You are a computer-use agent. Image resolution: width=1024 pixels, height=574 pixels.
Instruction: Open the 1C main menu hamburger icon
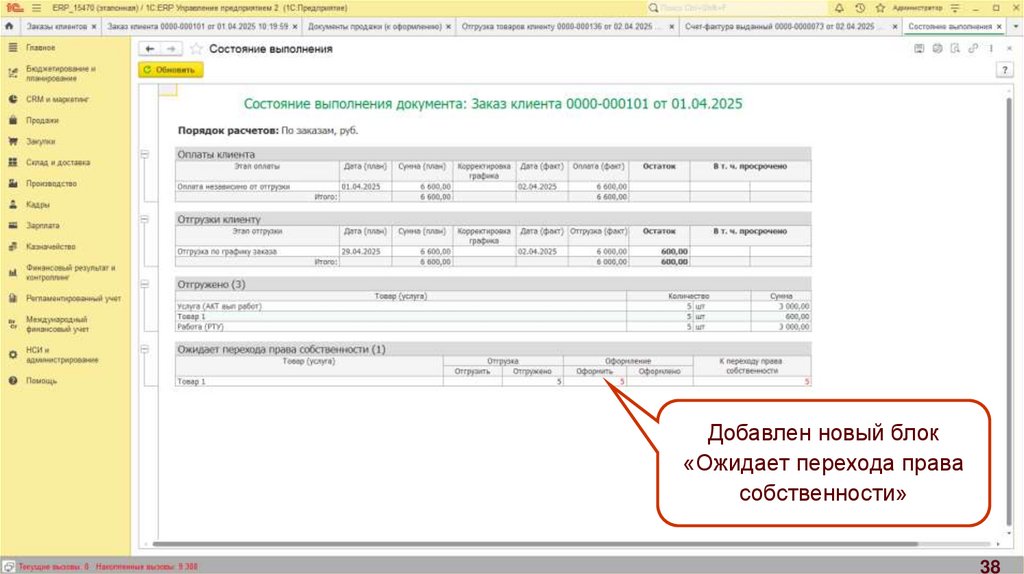coord(36,8)
